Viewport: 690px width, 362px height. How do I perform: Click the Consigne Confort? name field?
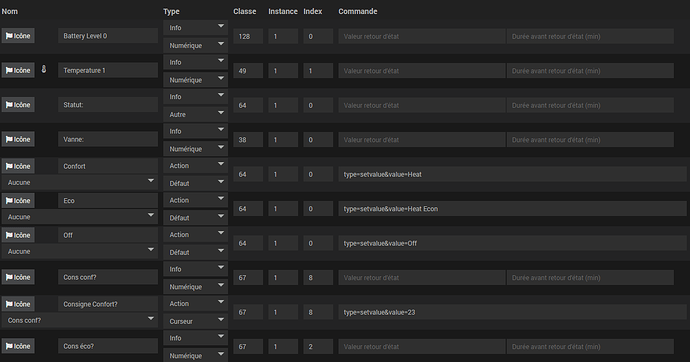point(108,304)
